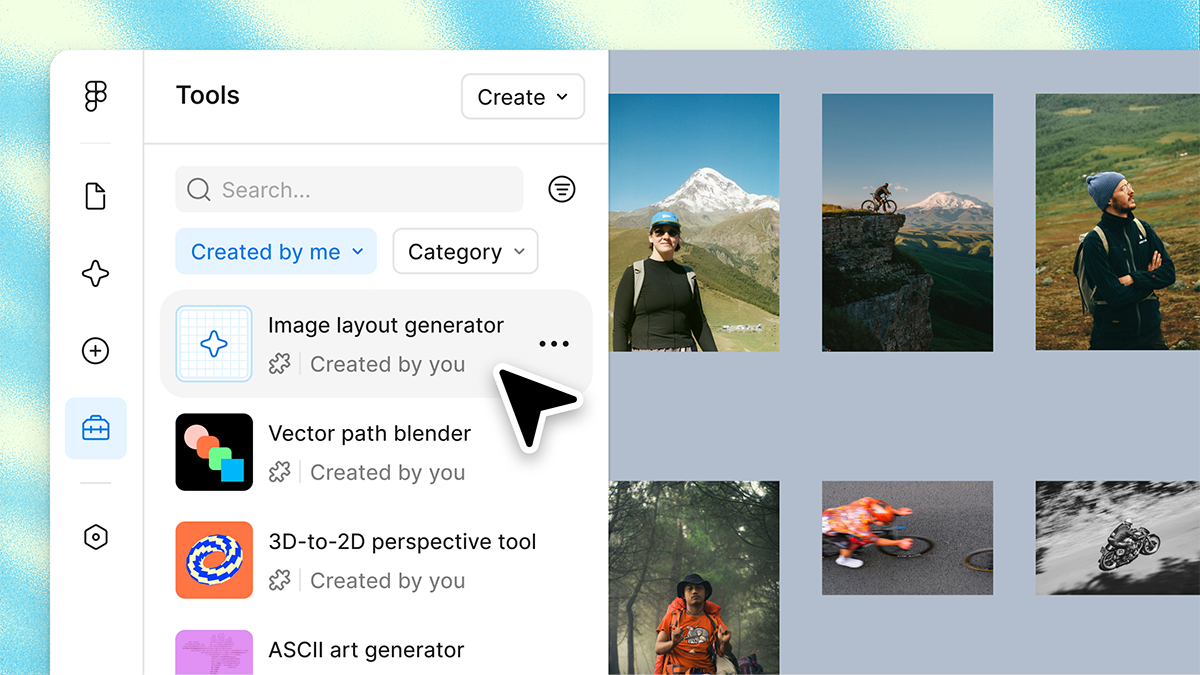The image size is (1200, 675).
Task: Open the three-dot menu for Image layout generator
Action: [x=553, y=344]
